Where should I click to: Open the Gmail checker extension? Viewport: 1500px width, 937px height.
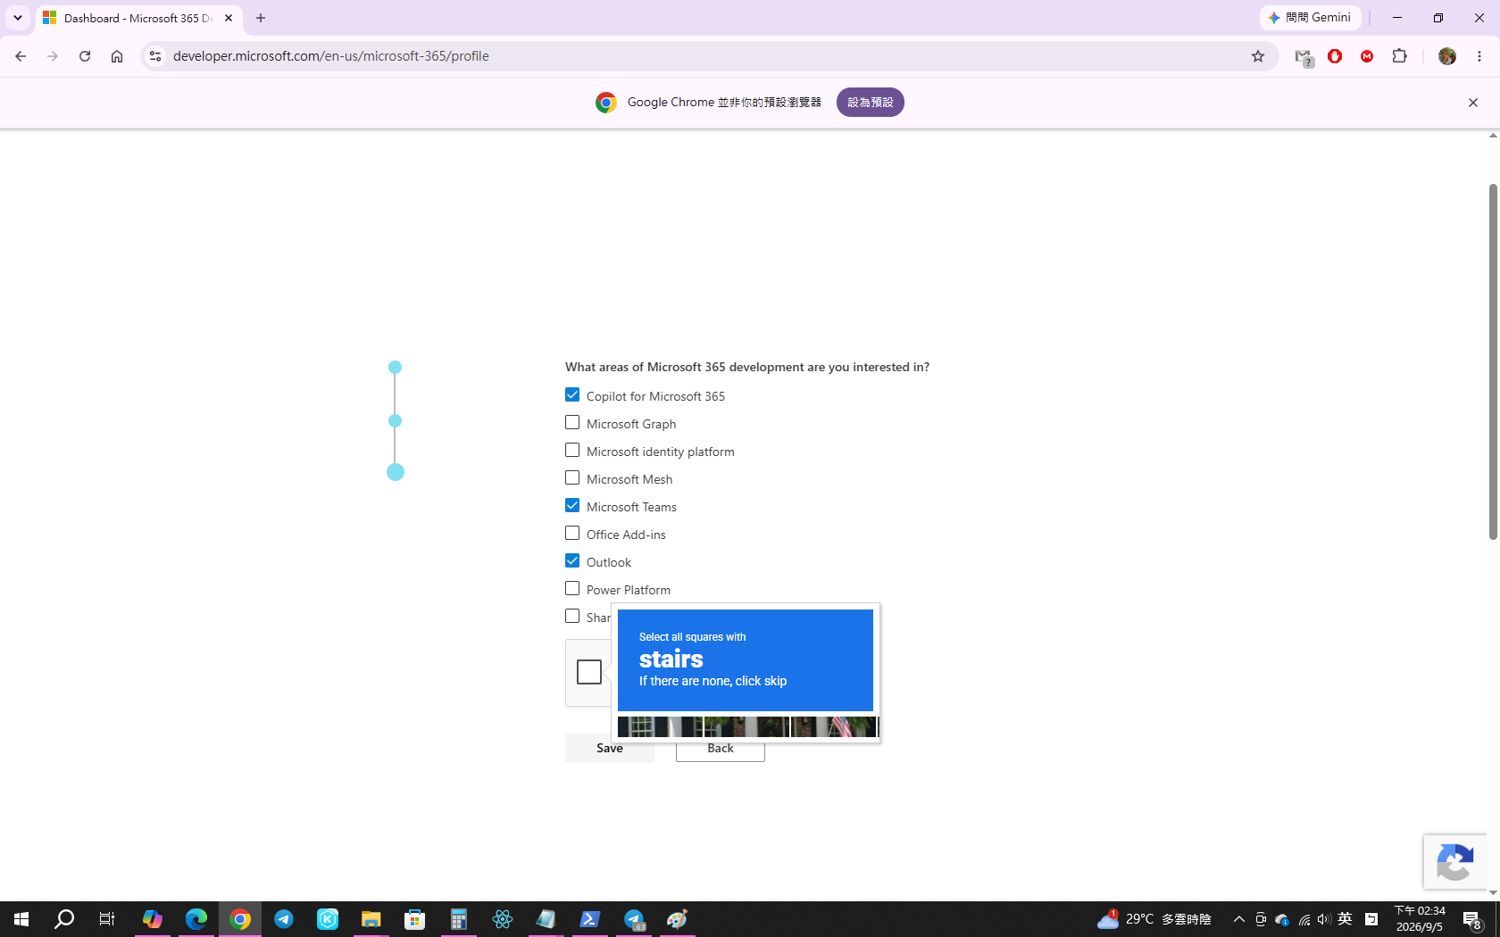pos(1303,57)
